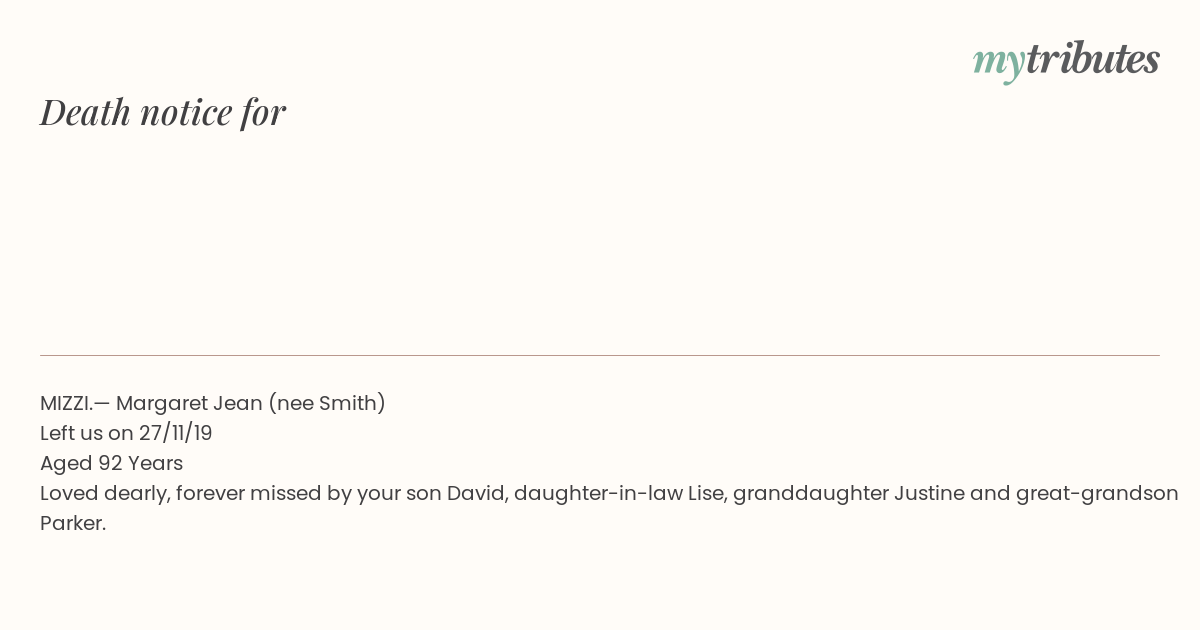
Task: Click the mytributes logo
Action: coord(1066,61)
